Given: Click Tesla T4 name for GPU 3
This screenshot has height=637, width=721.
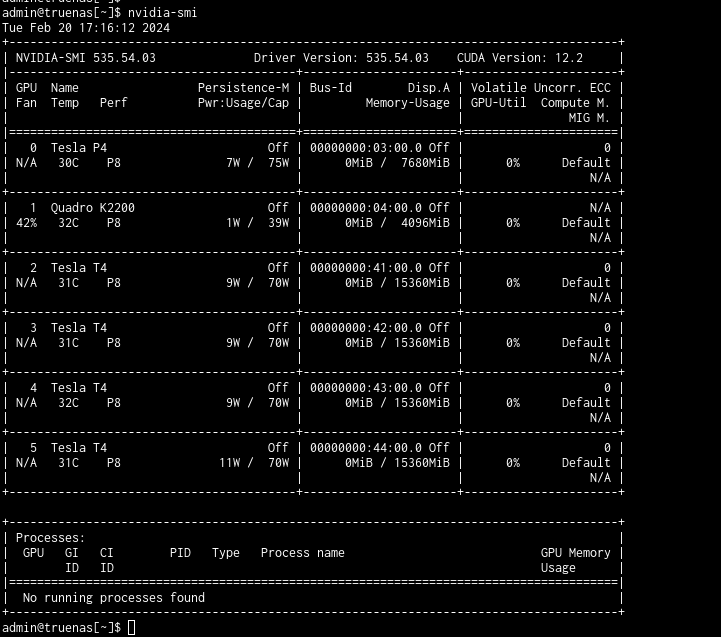Looking at the screenshot, I should (x=79, y=328).
